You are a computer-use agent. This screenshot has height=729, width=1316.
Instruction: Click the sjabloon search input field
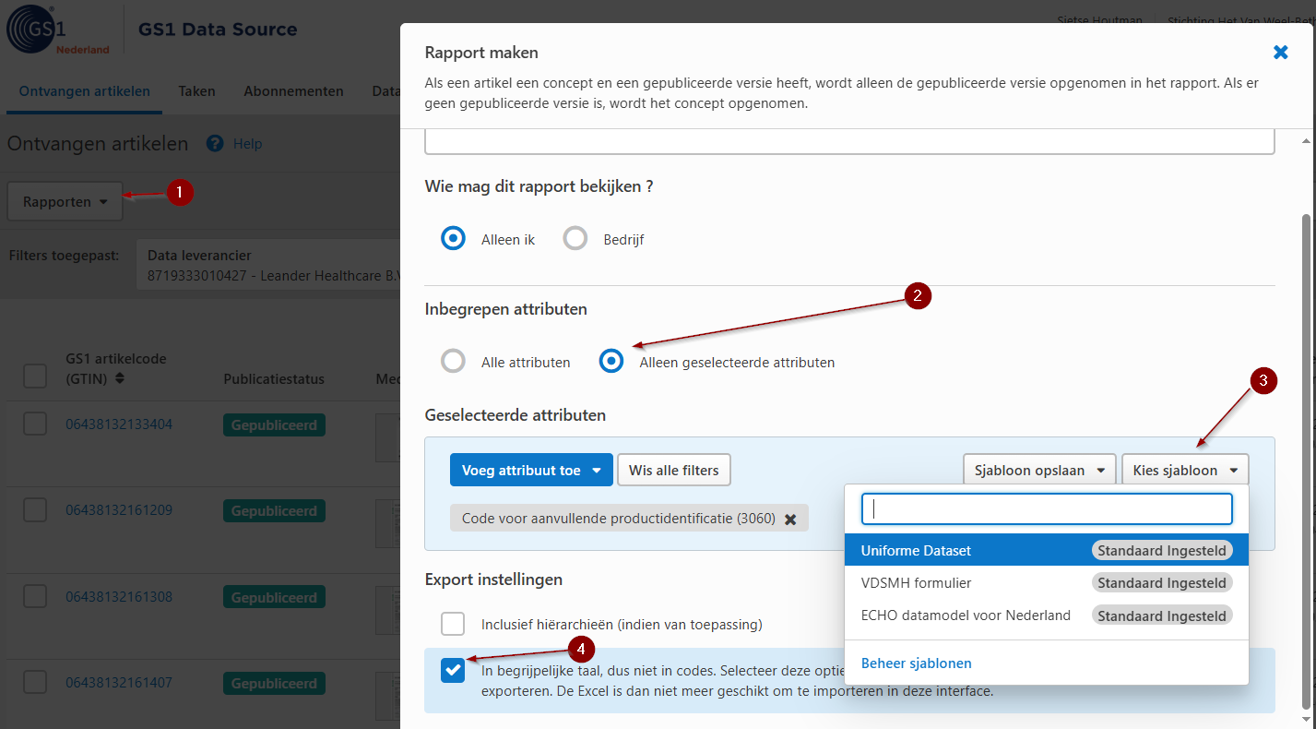(x=1045, y=509)
